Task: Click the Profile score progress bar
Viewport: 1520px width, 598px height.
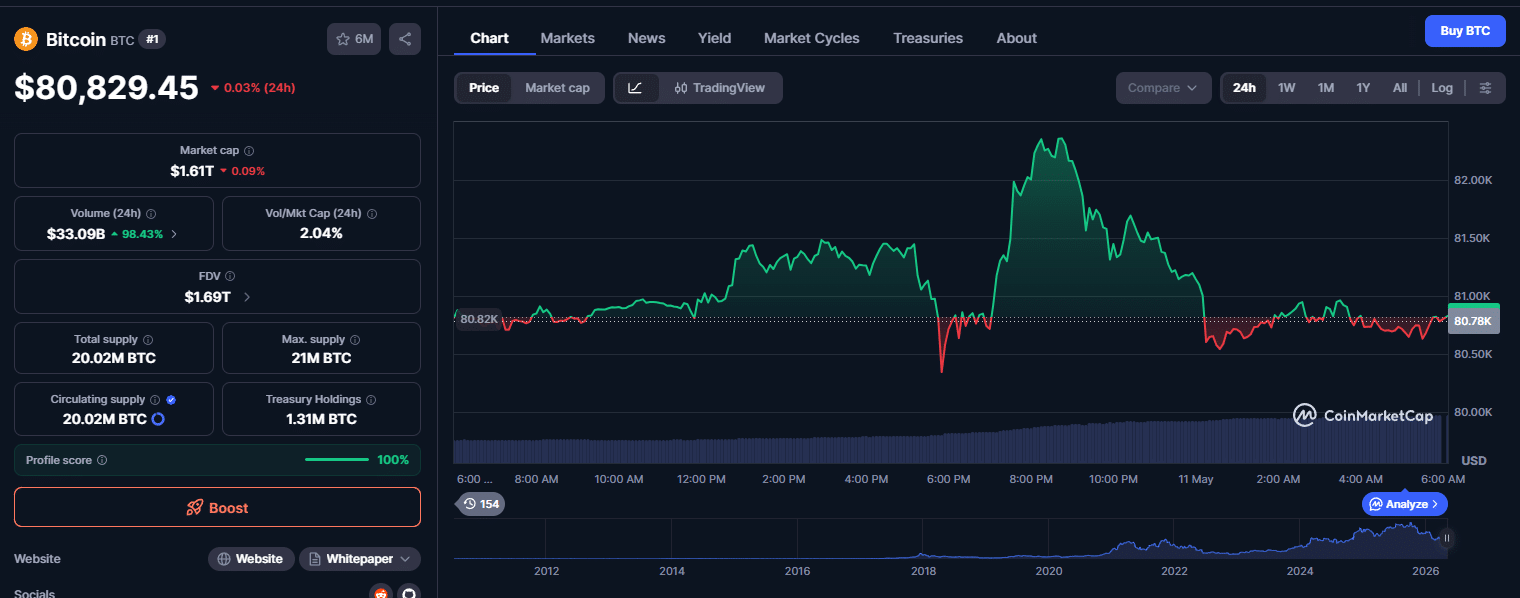Action: coord(337,460)
